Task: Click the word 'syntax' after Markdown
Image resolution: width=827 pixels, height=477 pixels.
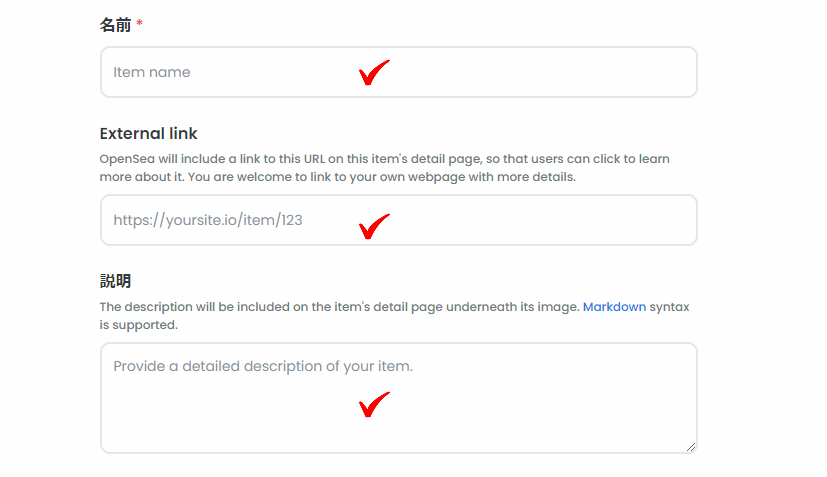Action: pyautogui.click(x=669, y=307)
